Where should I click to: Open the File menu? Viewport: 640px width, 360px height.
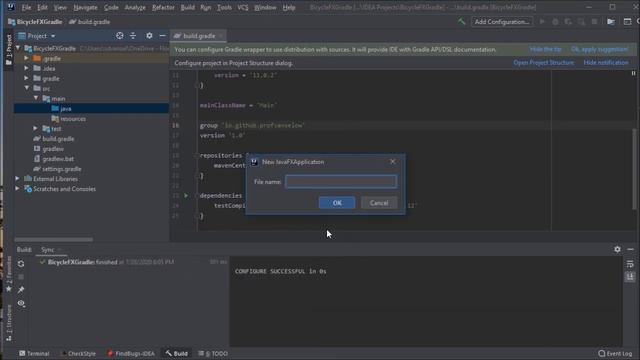point(26,7)
